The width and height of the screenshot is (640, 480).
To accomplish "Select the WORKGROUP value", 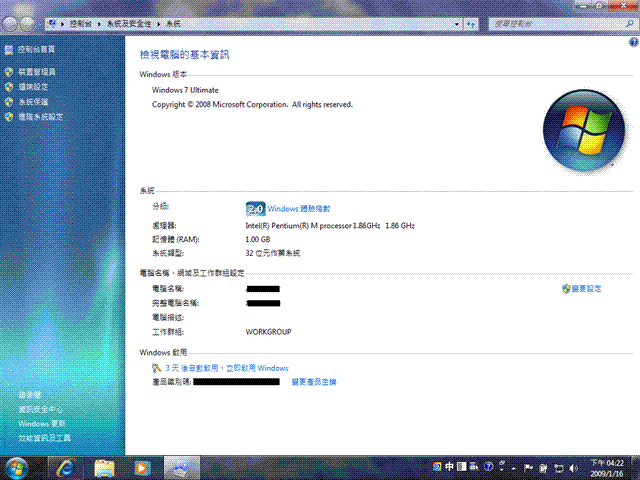I will pyautogui.click(x=268, y=332).
